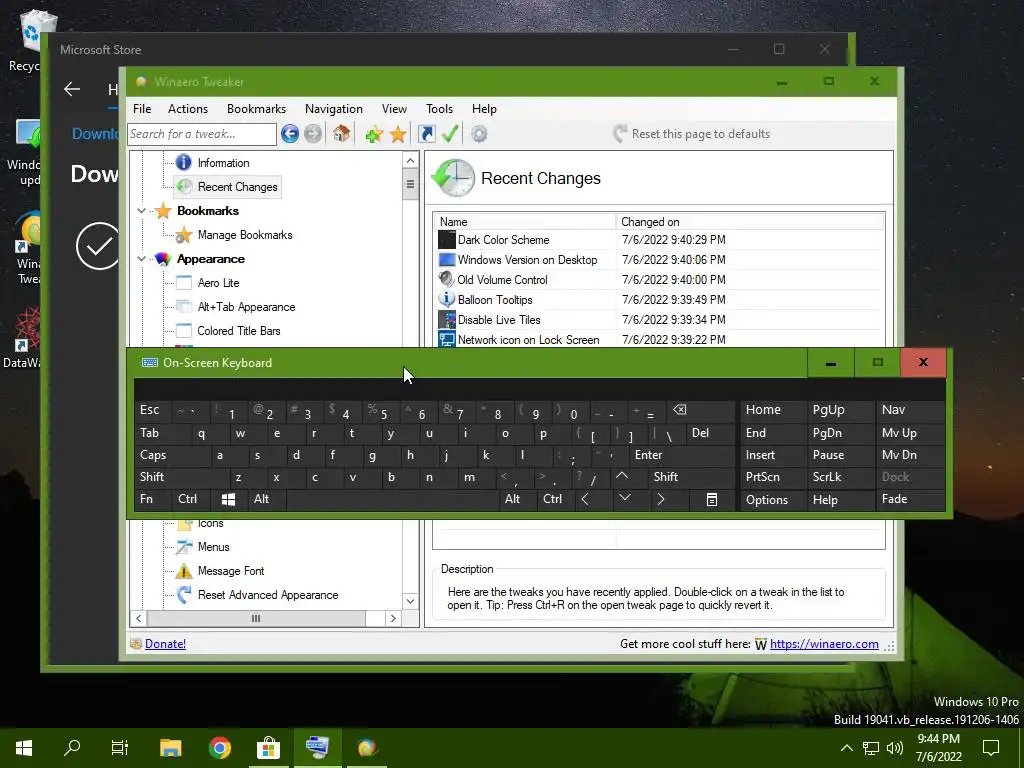This screenshot has width=1024, height=768.
Task: Select Aero Lite tweak
Action: pyautogui.click(x=218, y=283)
